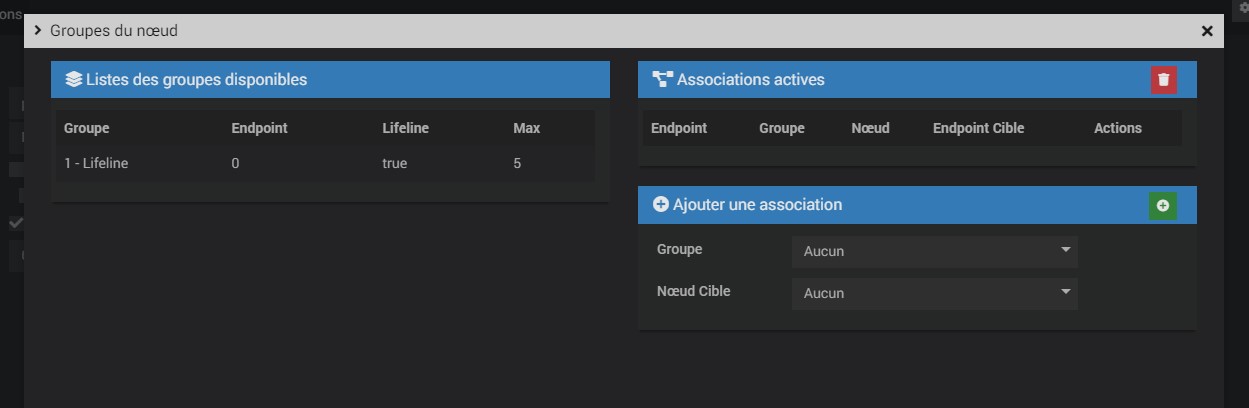
Task: Click the Actions column header
Action: pyautogui.click(x=1117, y=128)
